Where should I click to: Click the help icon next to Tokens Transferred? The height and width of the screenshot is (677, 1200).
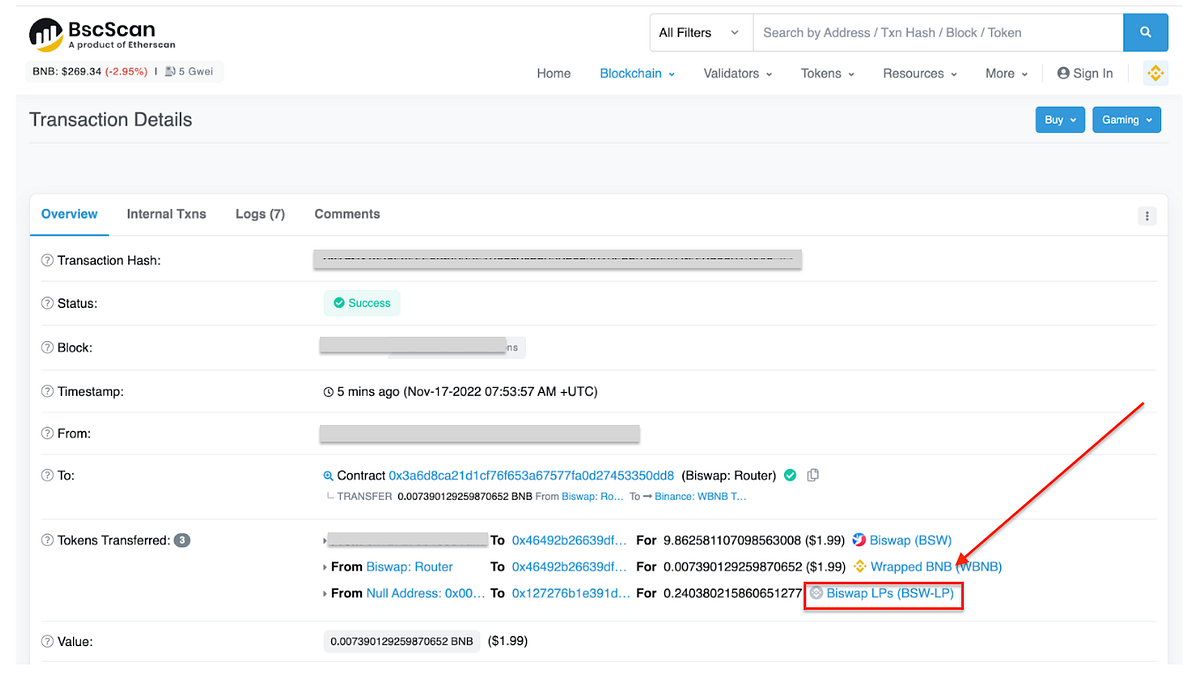(47, 540)
